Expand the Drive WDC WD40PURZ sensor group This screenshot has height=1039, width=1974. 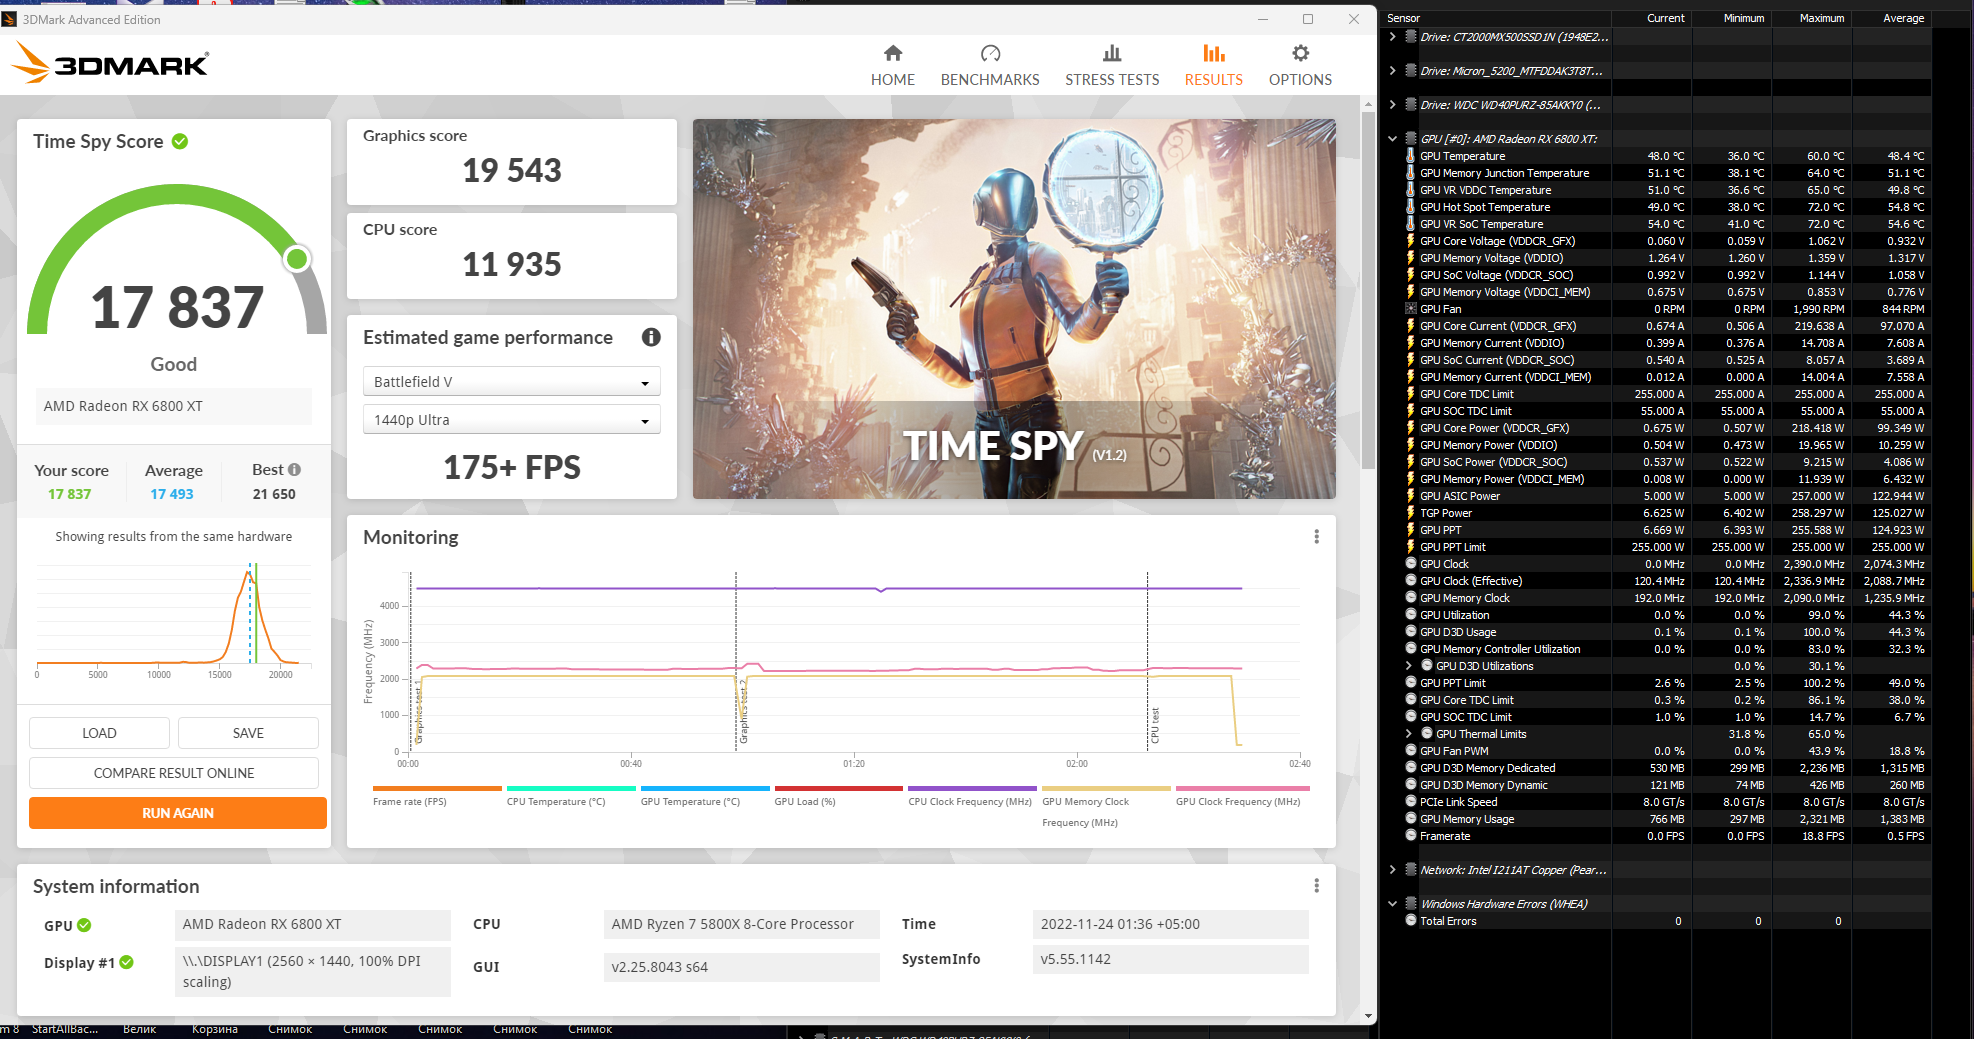pos(1392,105)
